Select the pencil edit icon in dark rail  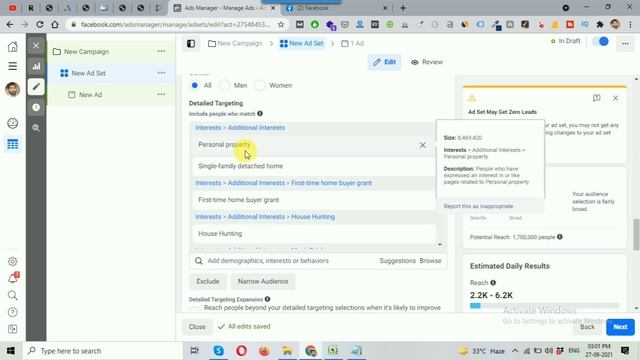[36, 87]
